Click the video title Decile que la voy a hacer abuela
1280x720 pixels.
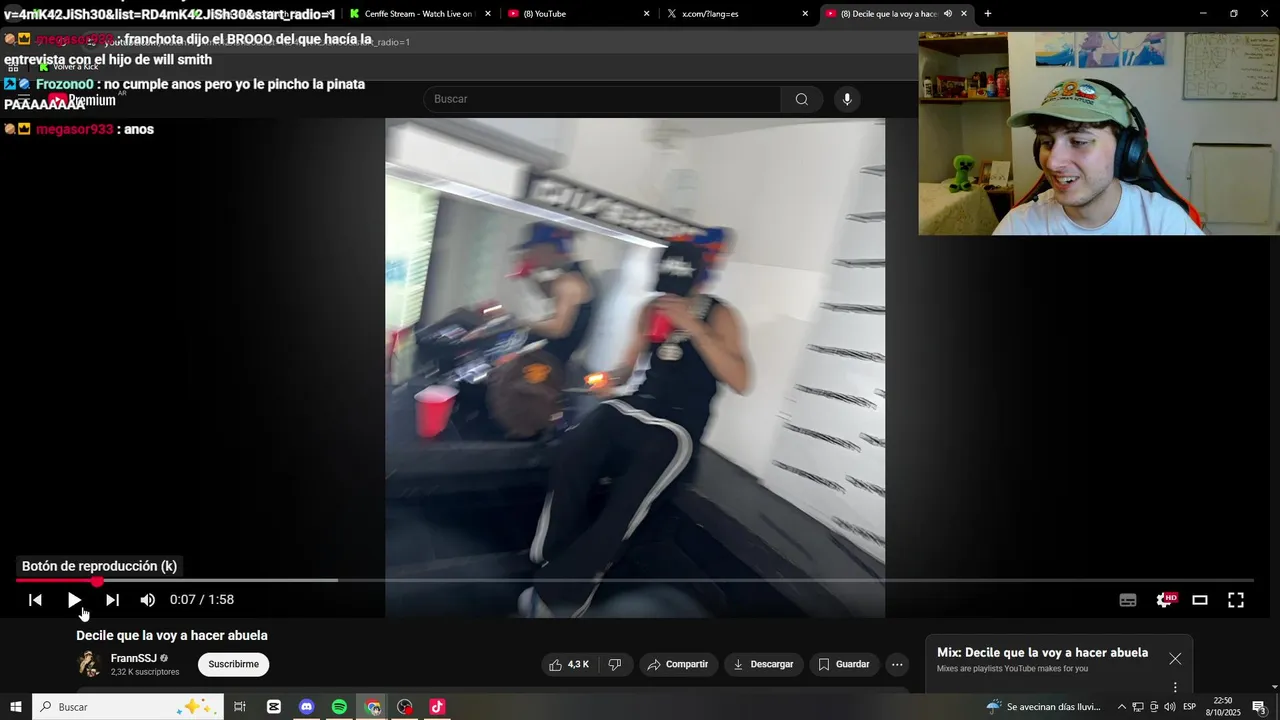click(172, 635)
